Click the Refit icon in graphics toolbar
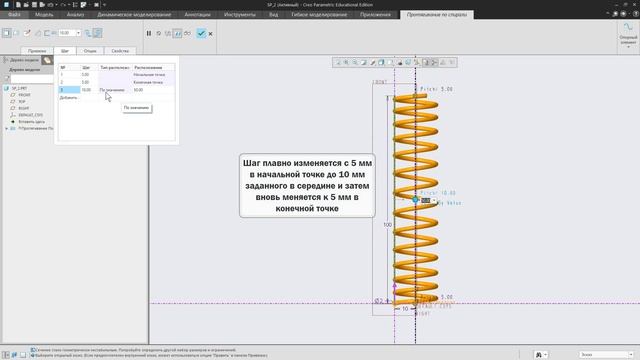This screenshot has height=360, width=640. [x=338, y=62]
